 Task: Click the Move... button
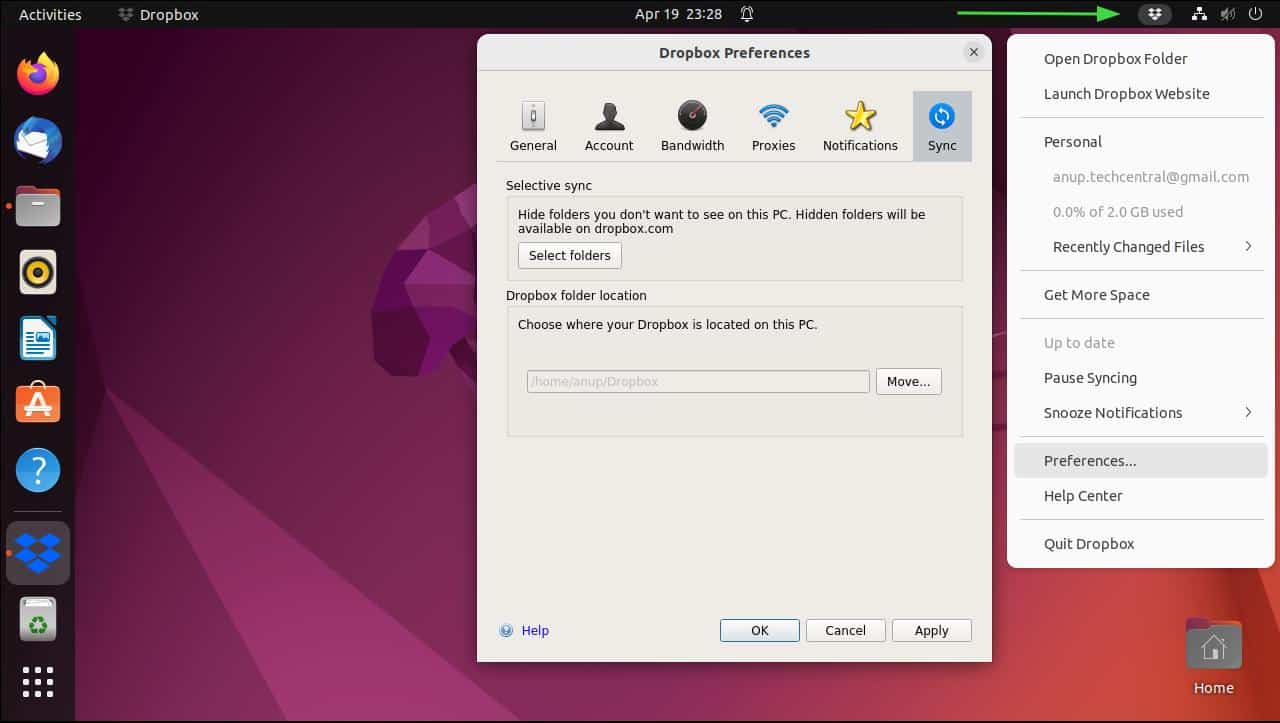(x=909, y=381)
